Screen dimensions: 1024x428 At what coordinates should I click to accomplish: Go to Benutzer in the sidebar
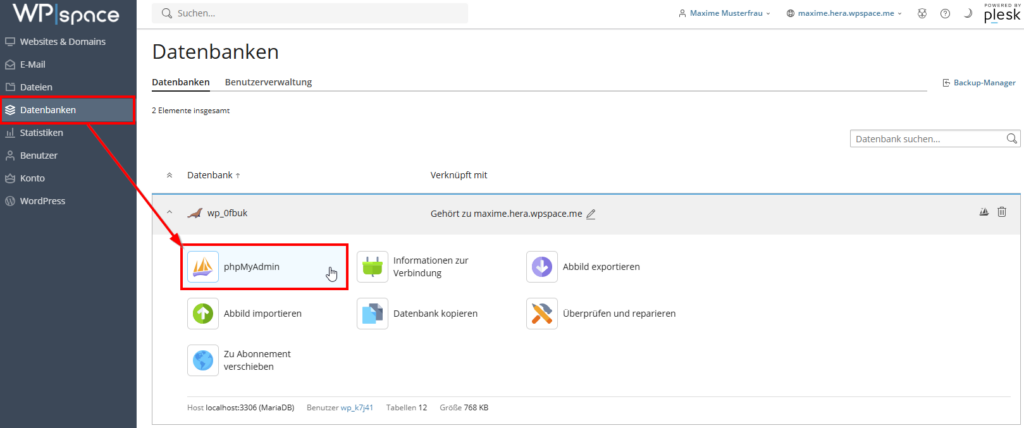click(x=69, y=156)
